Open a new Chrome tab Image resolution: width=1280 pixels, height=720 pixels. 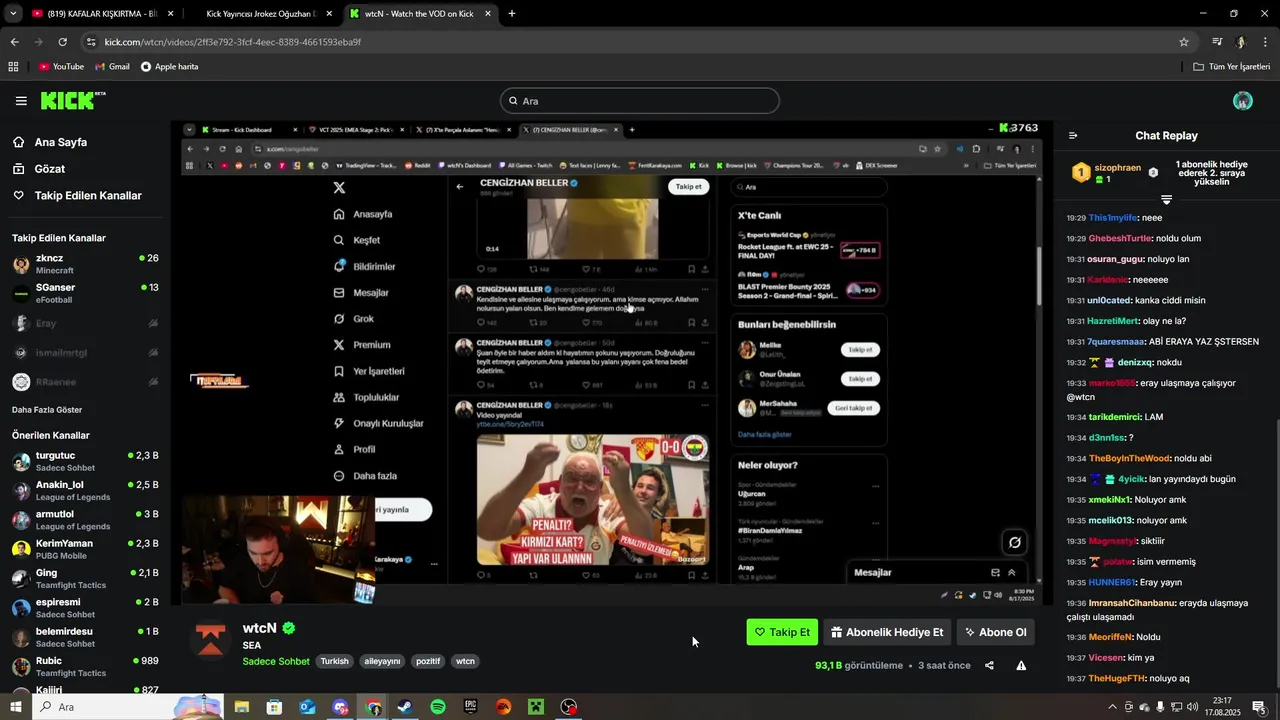click(512, 14)
